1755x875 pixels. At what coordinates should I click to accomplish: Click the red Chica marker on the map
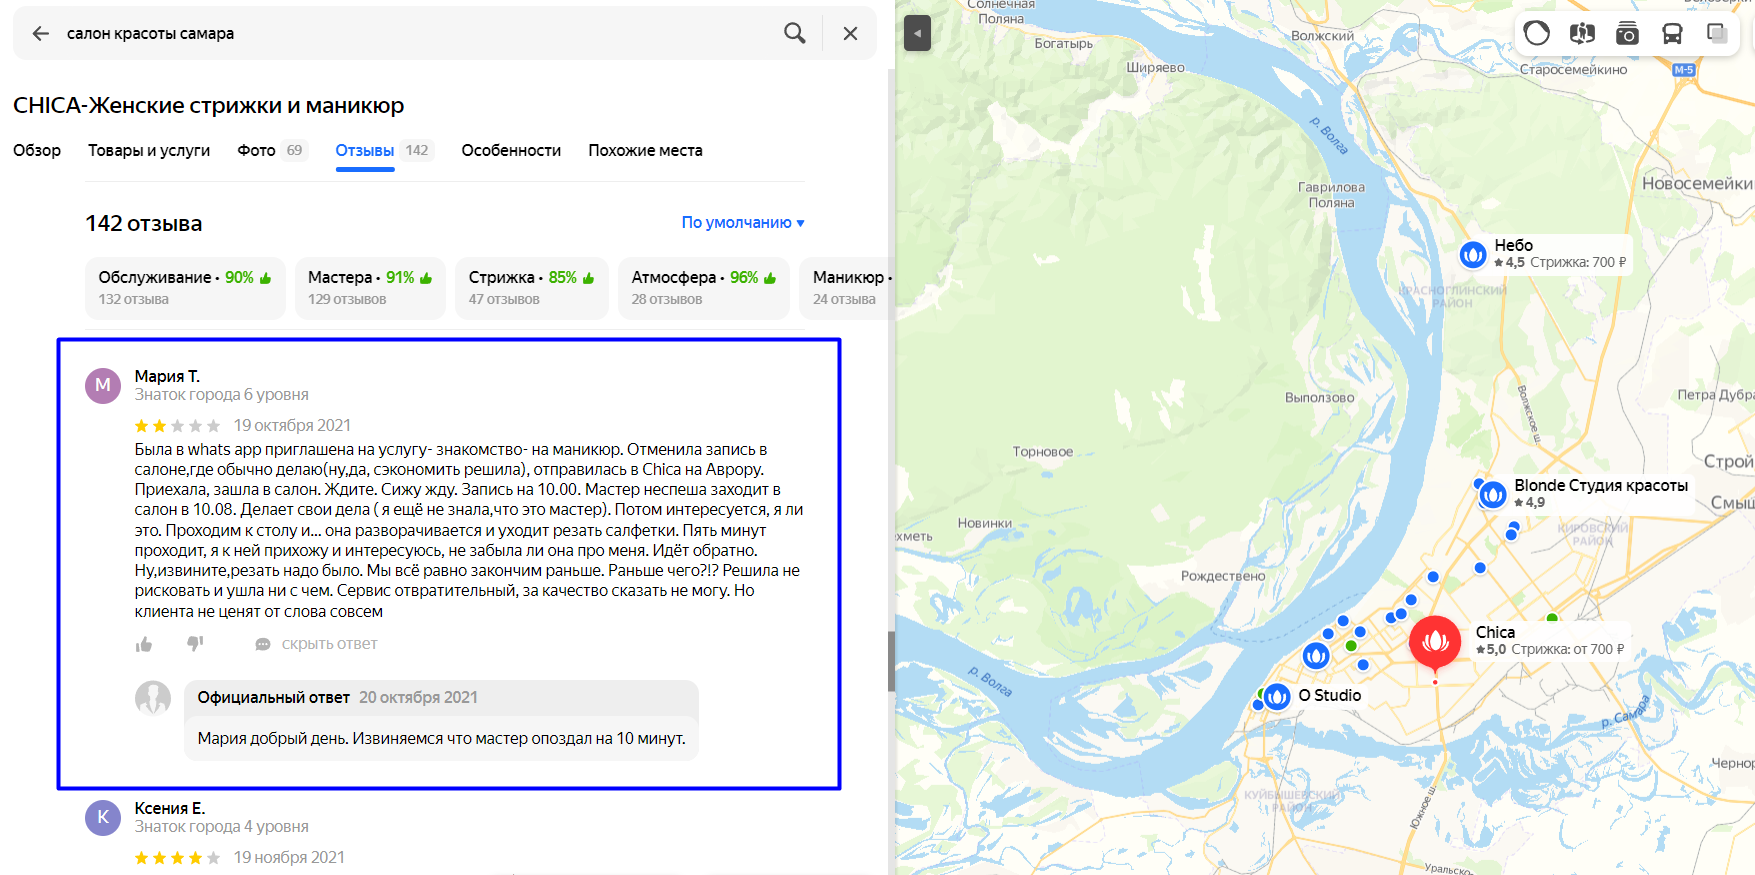(1435, 641)
